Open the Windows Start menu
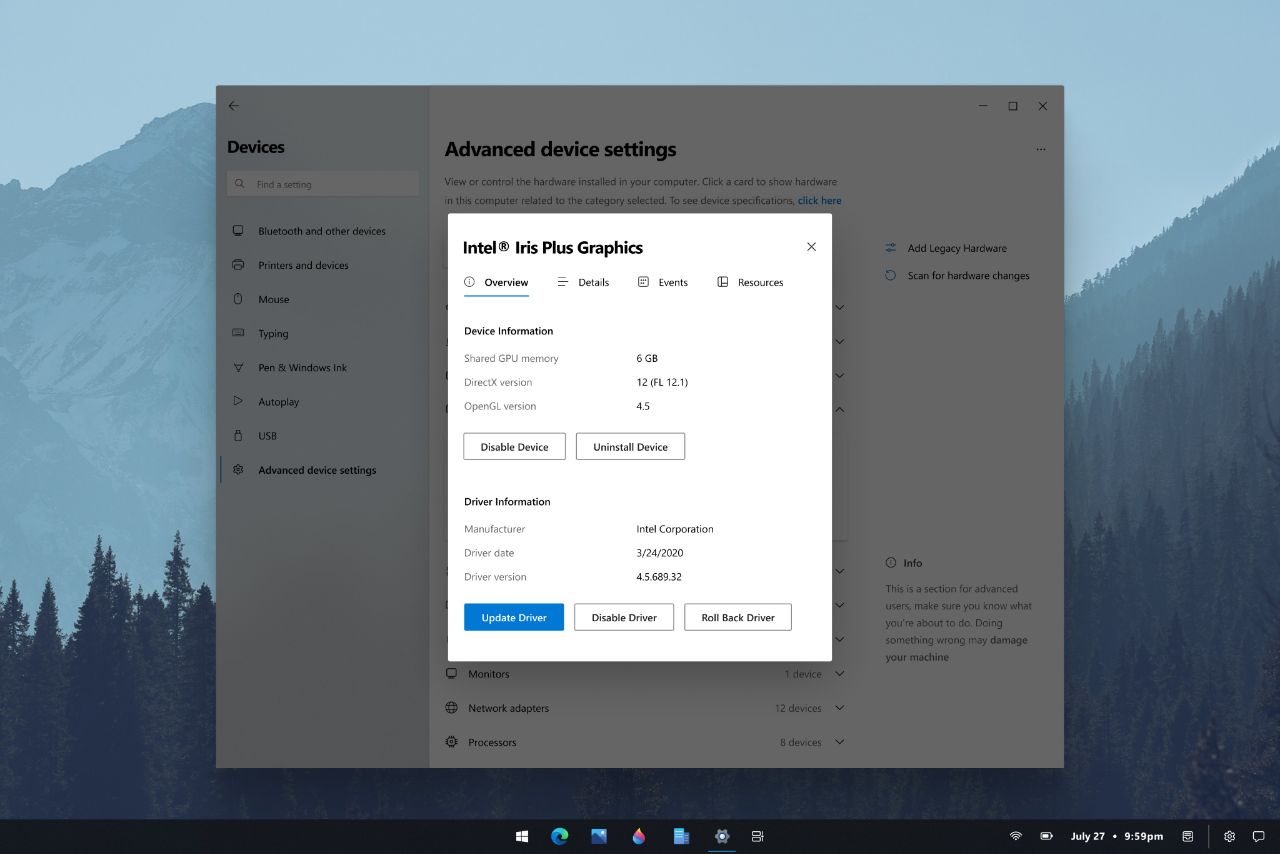Screen dimensions: 1280x854 click(522, 836)
